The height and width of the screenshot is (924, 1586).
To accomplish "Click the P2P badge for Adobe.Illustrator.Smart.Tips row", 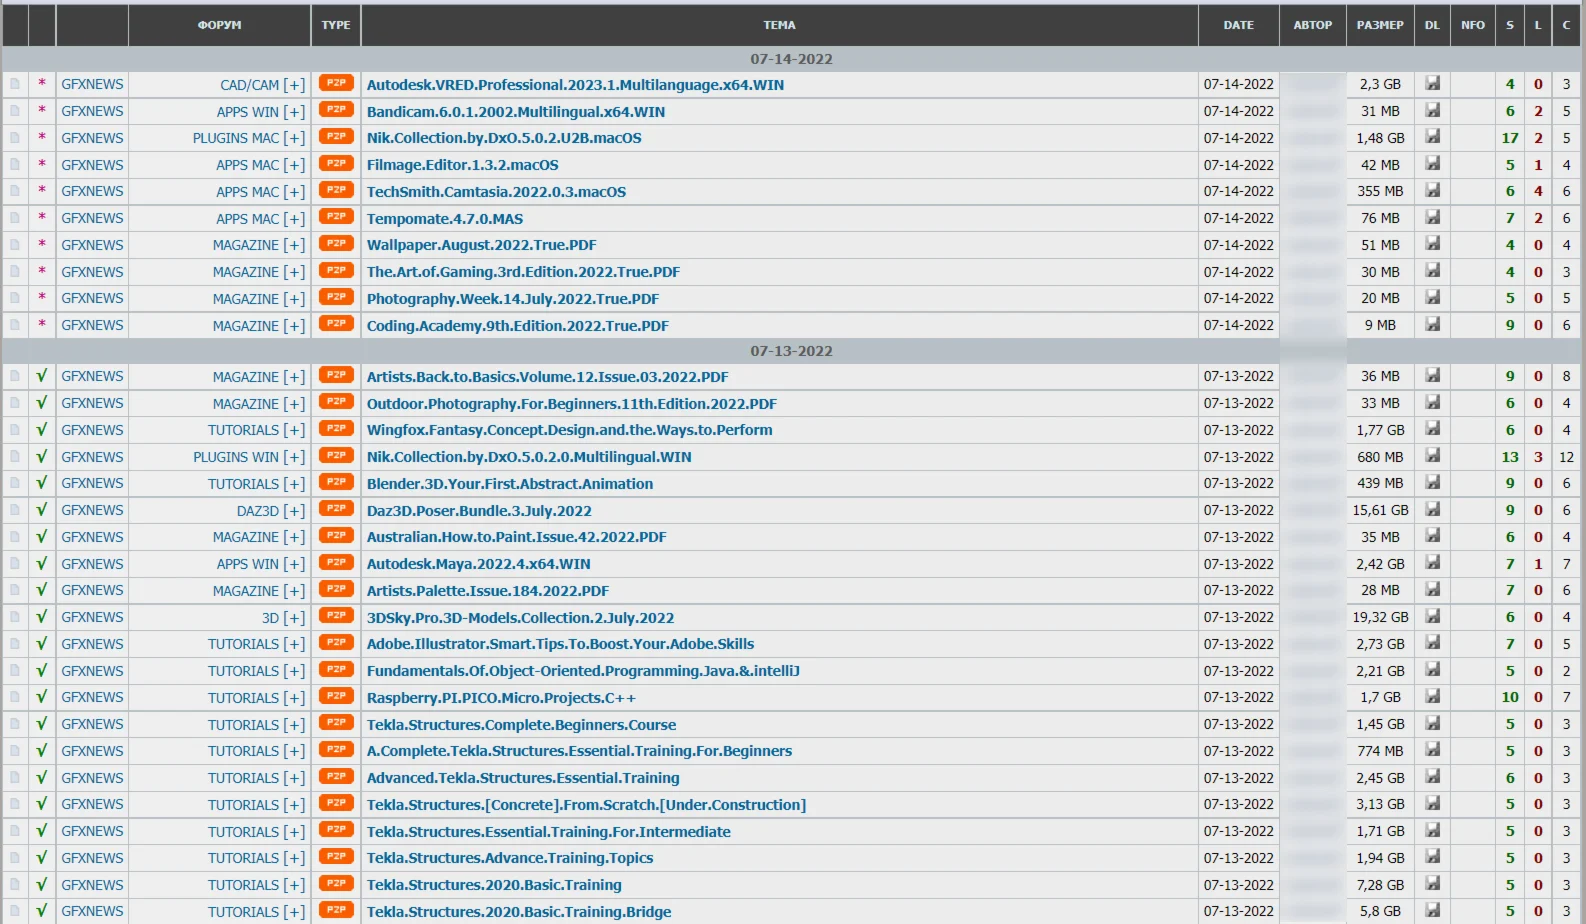I will click(x=336, y=643).
